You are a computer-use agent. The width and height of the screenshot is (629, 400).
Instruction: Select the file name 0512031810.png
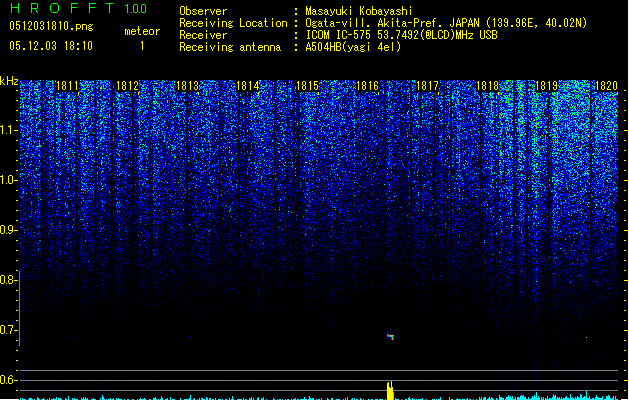tap(51, 26)
